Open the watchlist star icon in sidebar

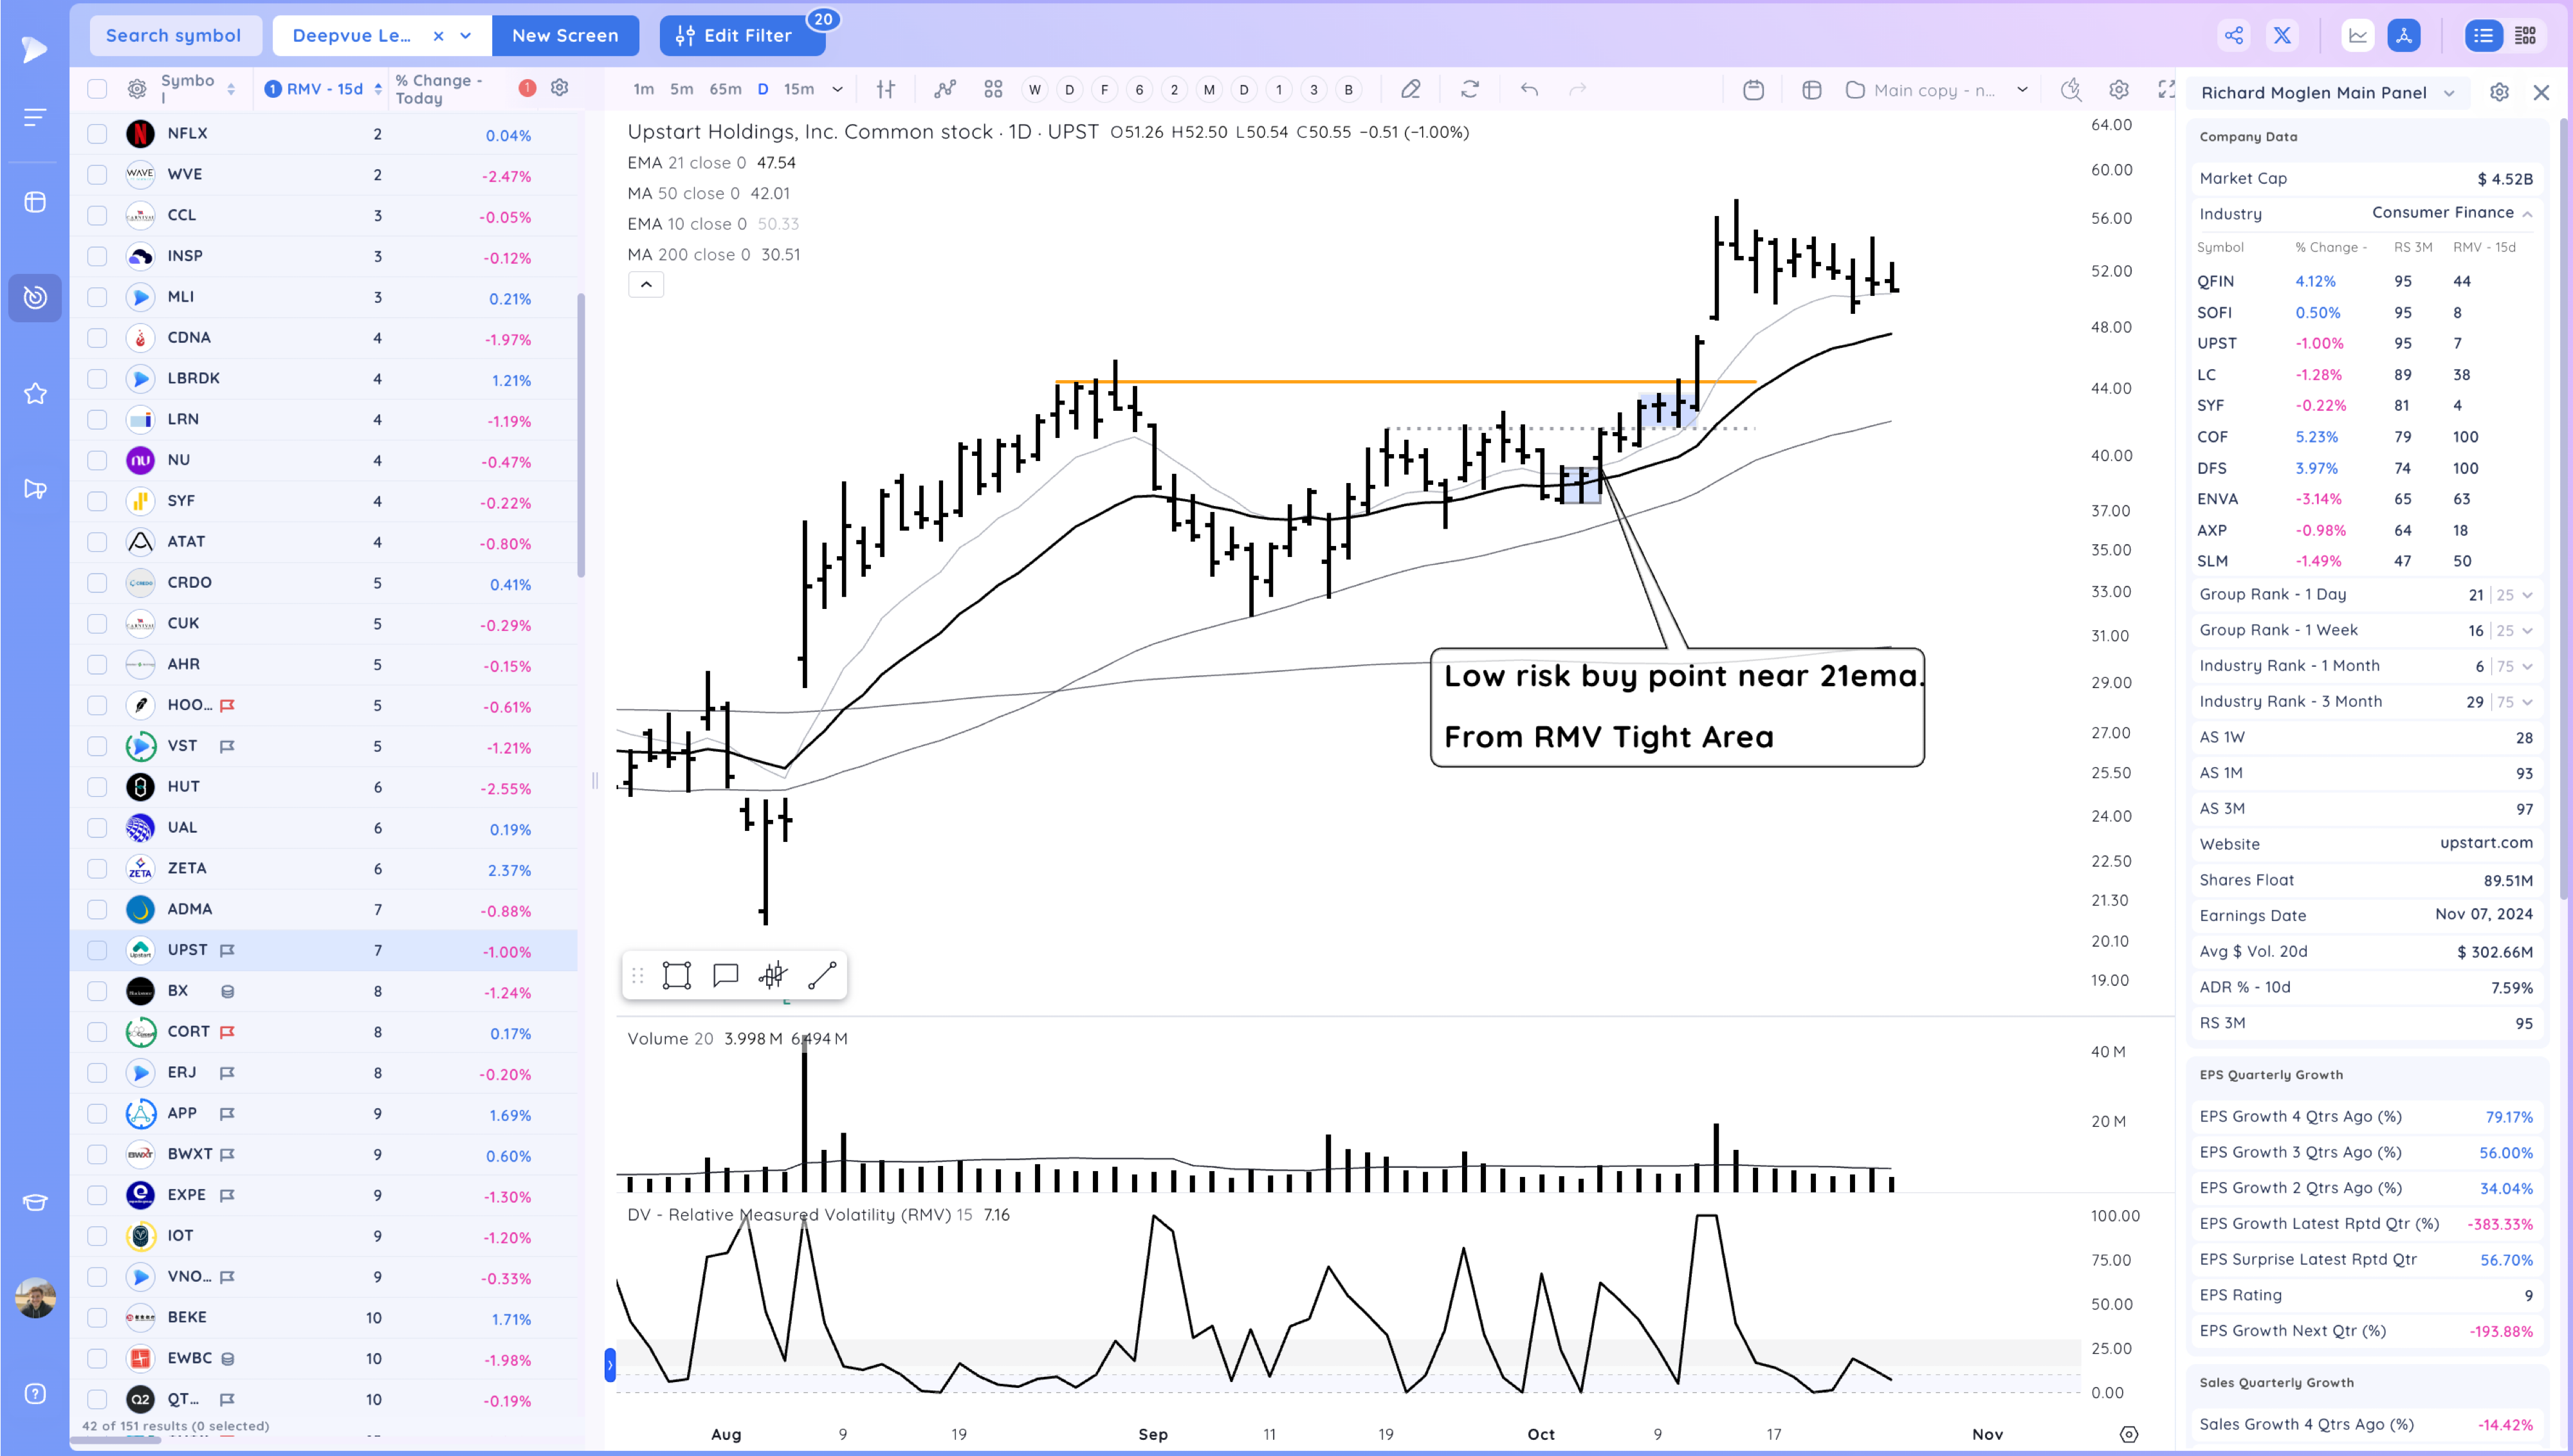pos(35,393)
